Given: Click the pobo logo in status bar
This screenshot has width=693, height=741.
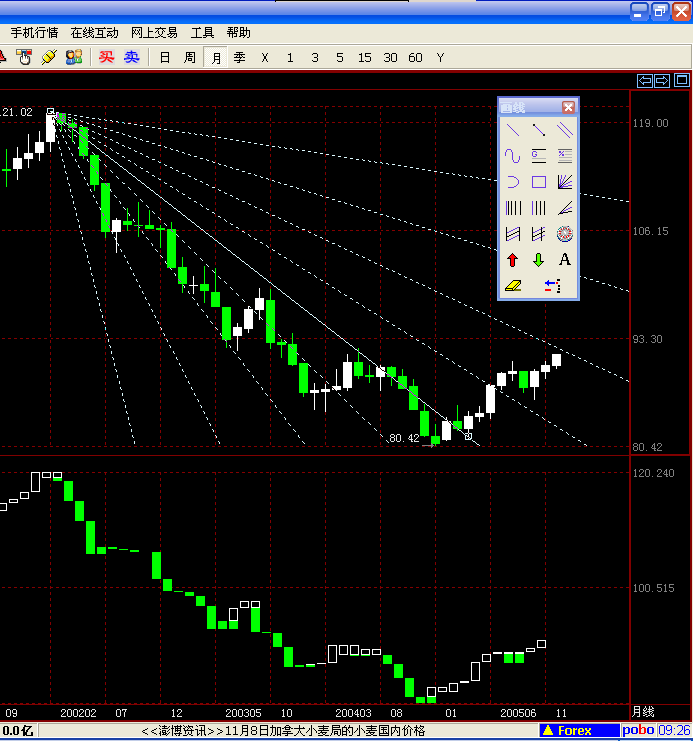Looking at the screenshot, I should [638, 731].
